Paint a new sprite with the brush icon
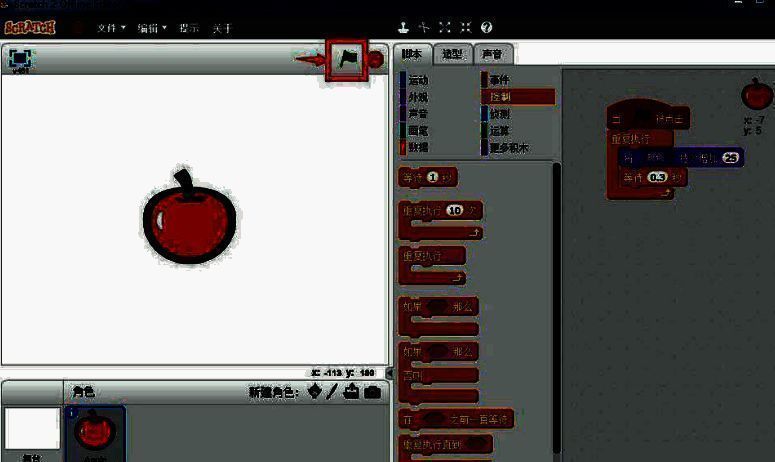The width and height of the screenshot is (775, 462). tap(332, 392)
